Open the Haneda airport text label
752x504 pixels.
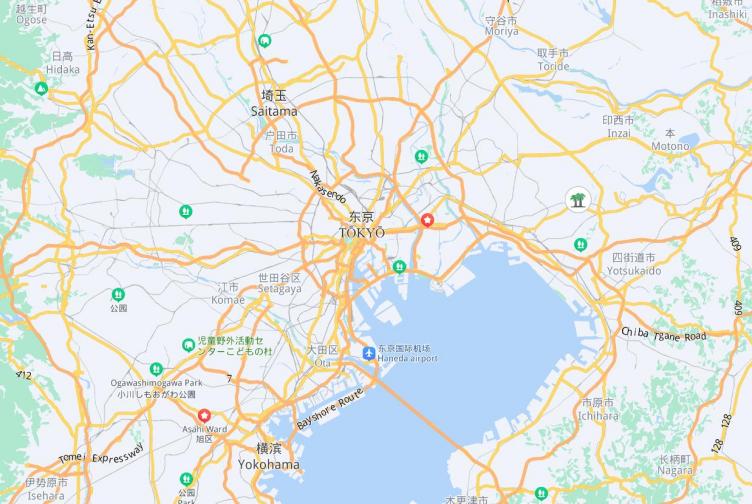(x=408, y=358)
